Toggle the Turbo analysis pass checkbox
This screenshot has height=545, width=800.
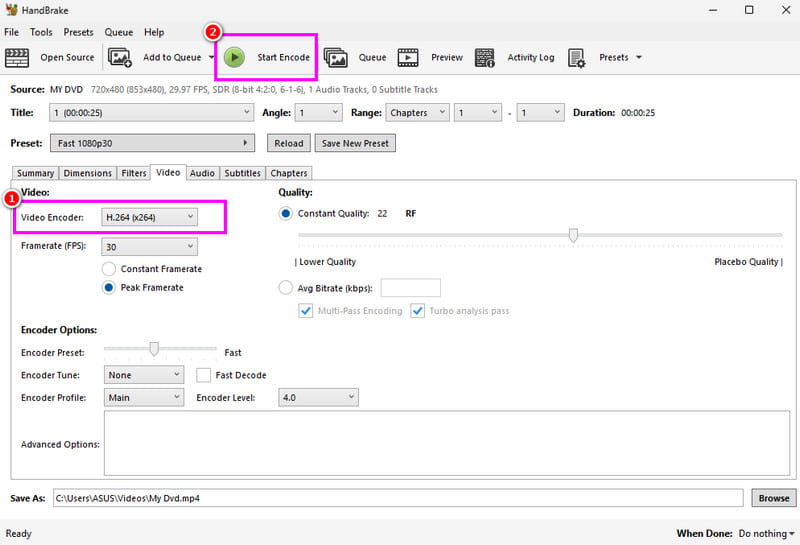click(417, 311)
